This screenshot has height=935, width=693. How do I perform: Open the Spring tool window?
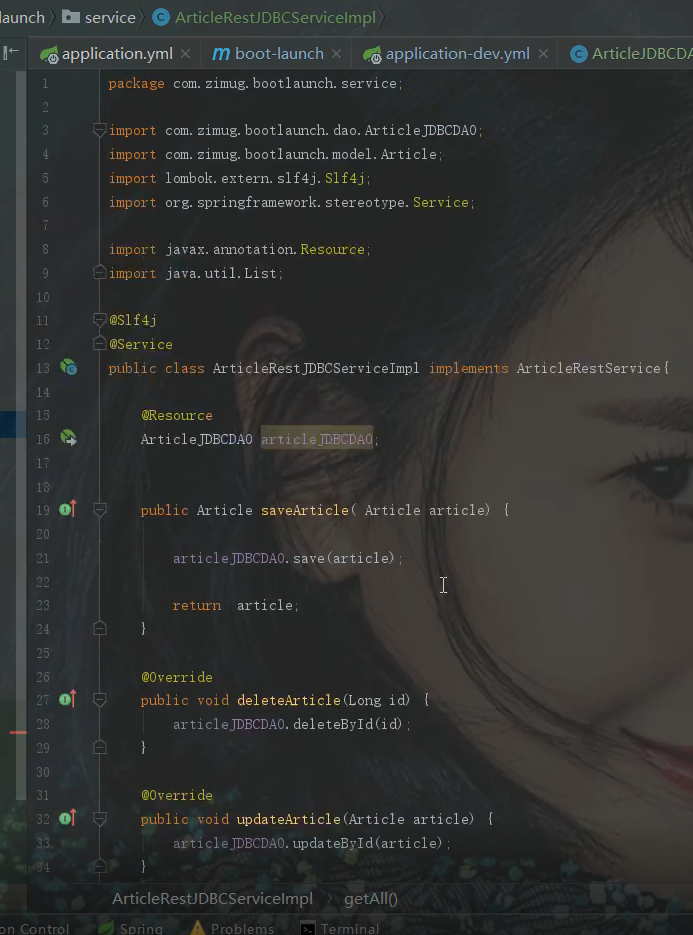point(131,928)
